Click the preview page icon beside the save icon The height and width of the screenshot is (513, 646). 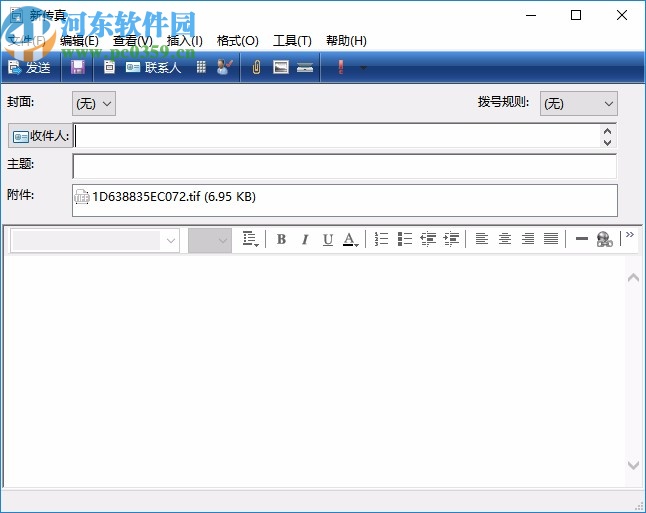click(x=109, y=67)
